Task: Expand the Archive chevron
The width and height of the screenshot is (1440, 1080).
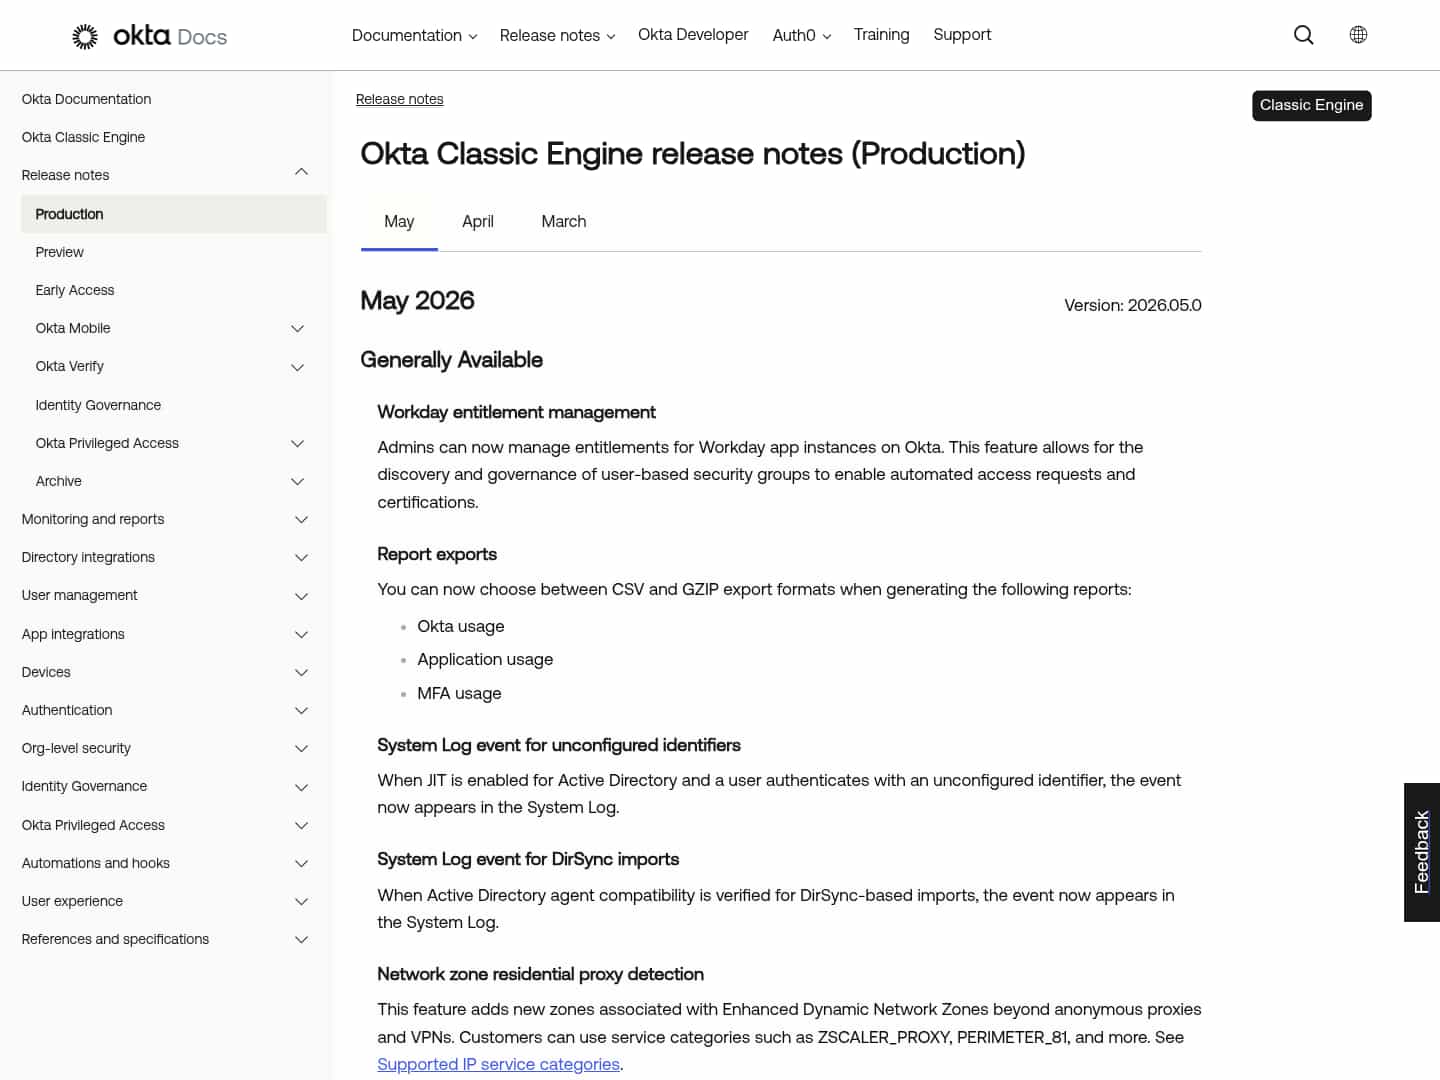Action: tap(297, 482)
